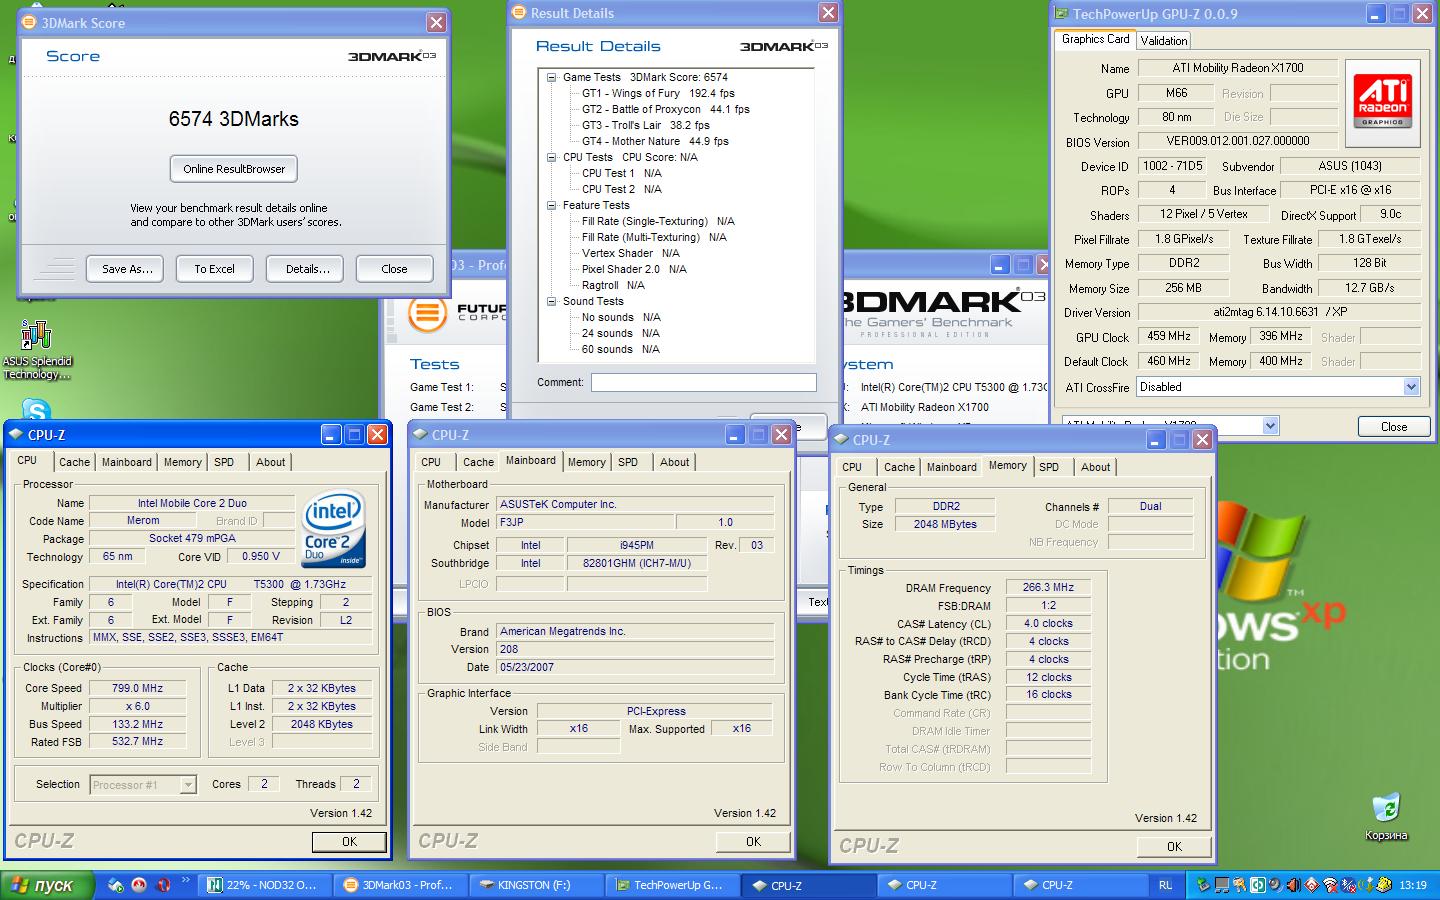The width and height of the screenshot is (1440, 900).
Task: Click the To Excel button
Action: point(214,269)
